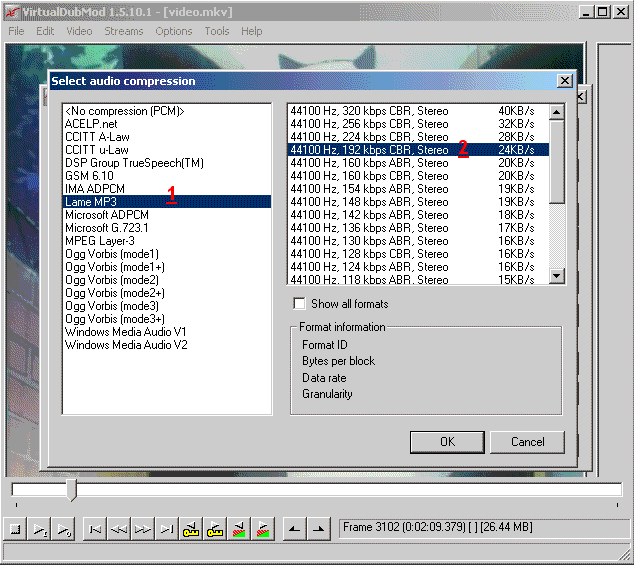Step backward with rewind arrows icon
This screenshot has width=634, height=565.
118,529
